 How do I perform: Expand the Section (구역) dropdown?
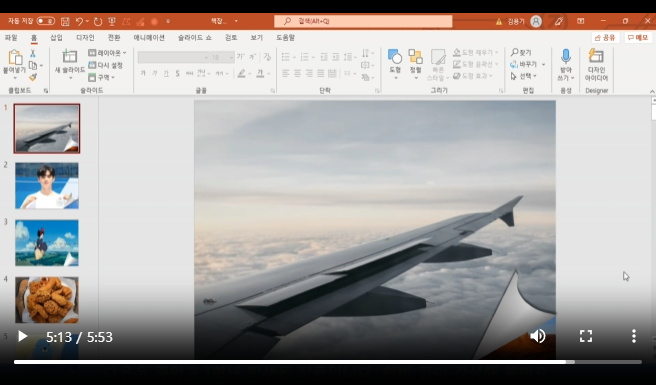(102, 77)
